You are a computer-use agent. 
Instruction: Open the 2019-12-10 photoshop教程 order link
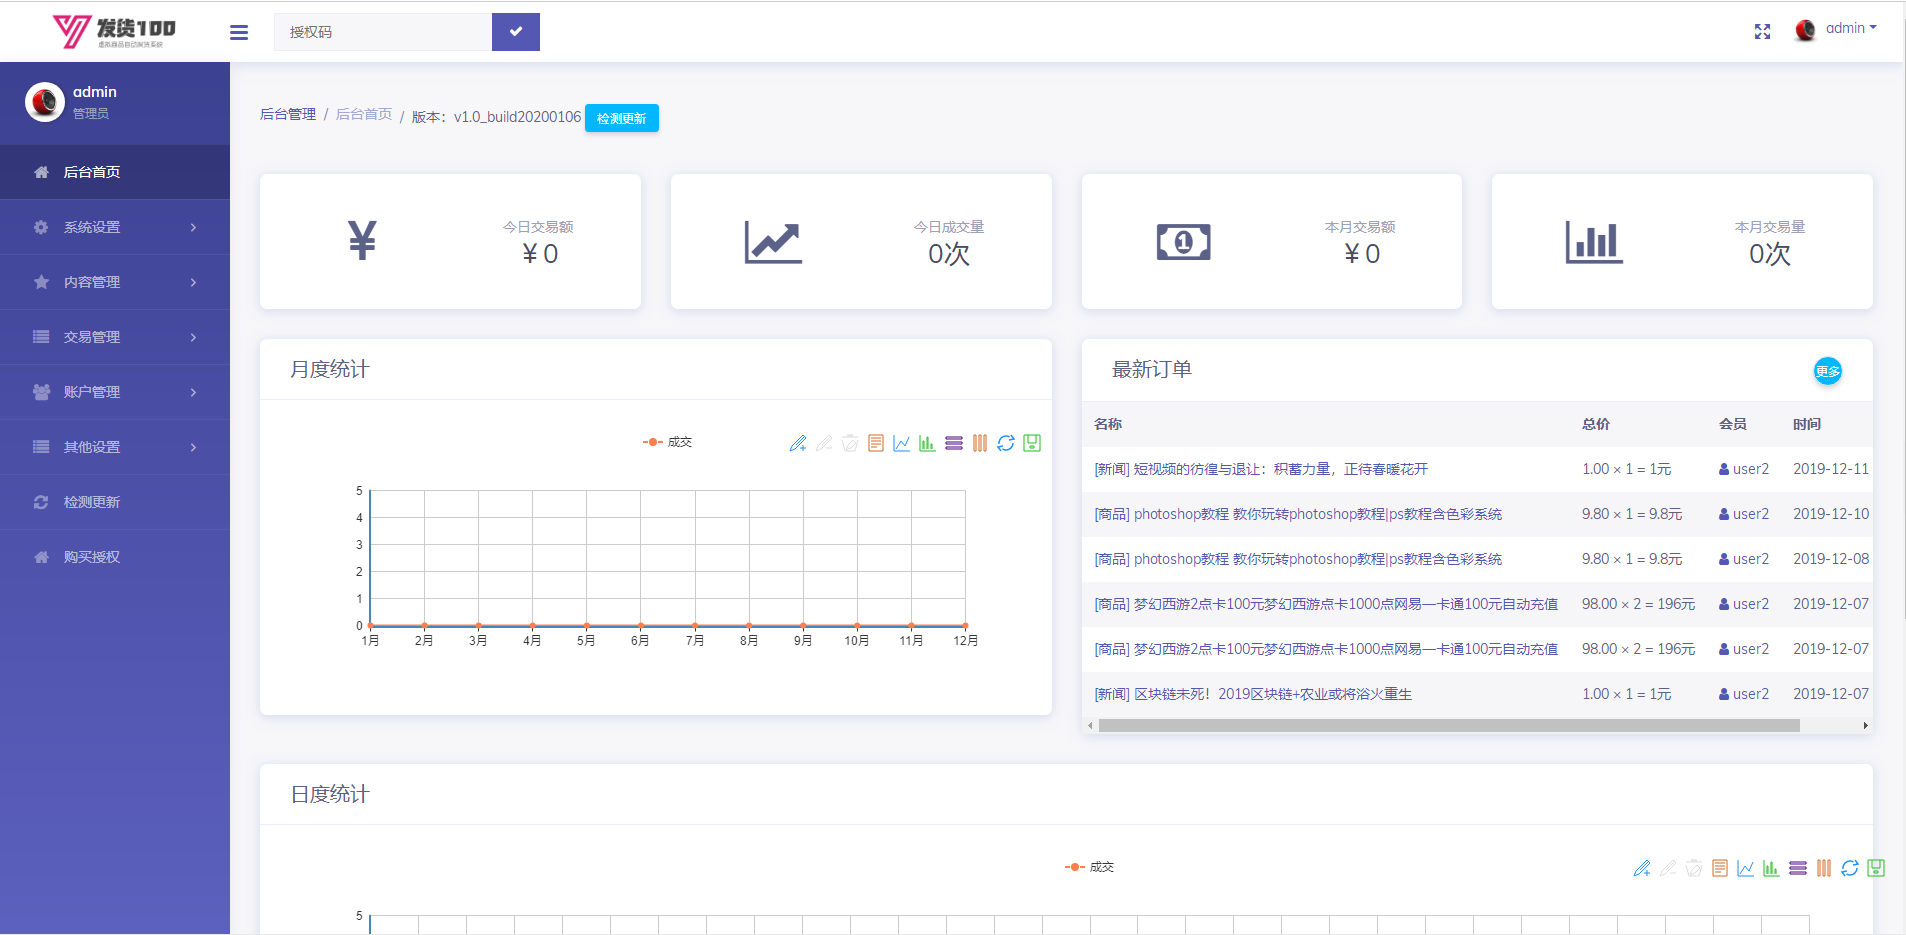point(1298,514)
